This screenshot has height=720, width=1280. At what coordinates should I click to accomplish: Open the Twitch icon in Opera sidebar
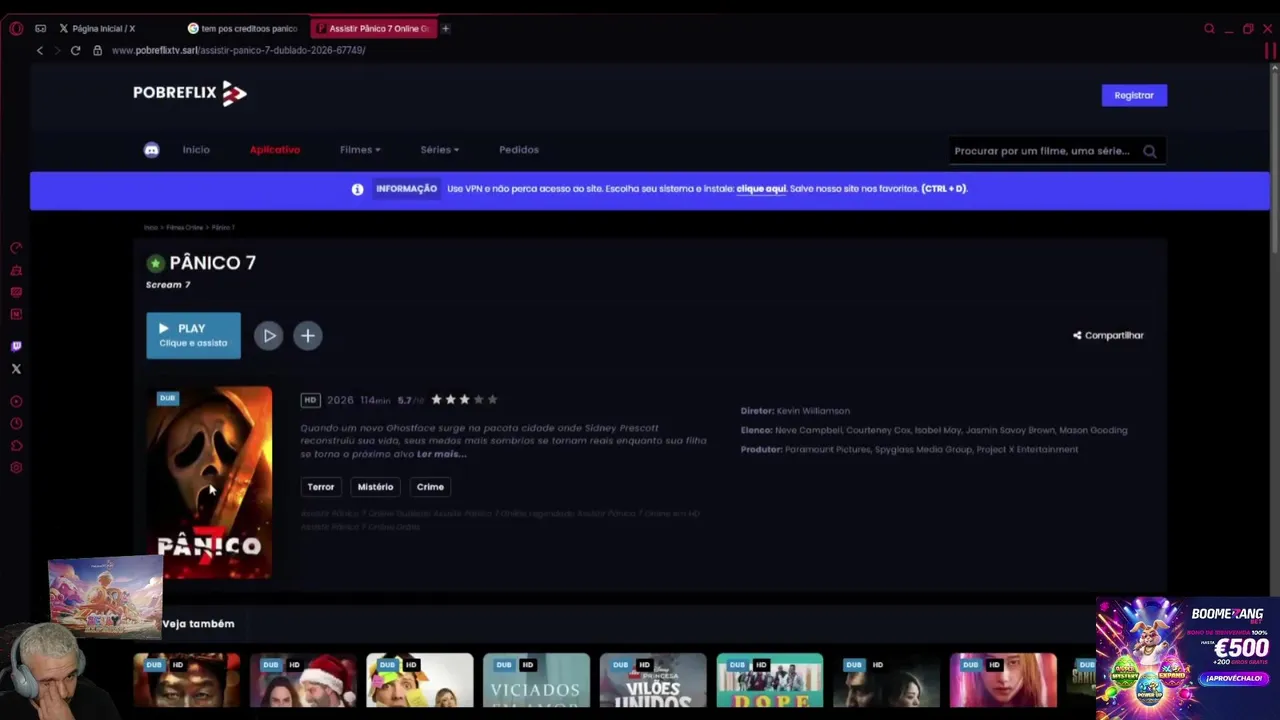pos(16,346)
